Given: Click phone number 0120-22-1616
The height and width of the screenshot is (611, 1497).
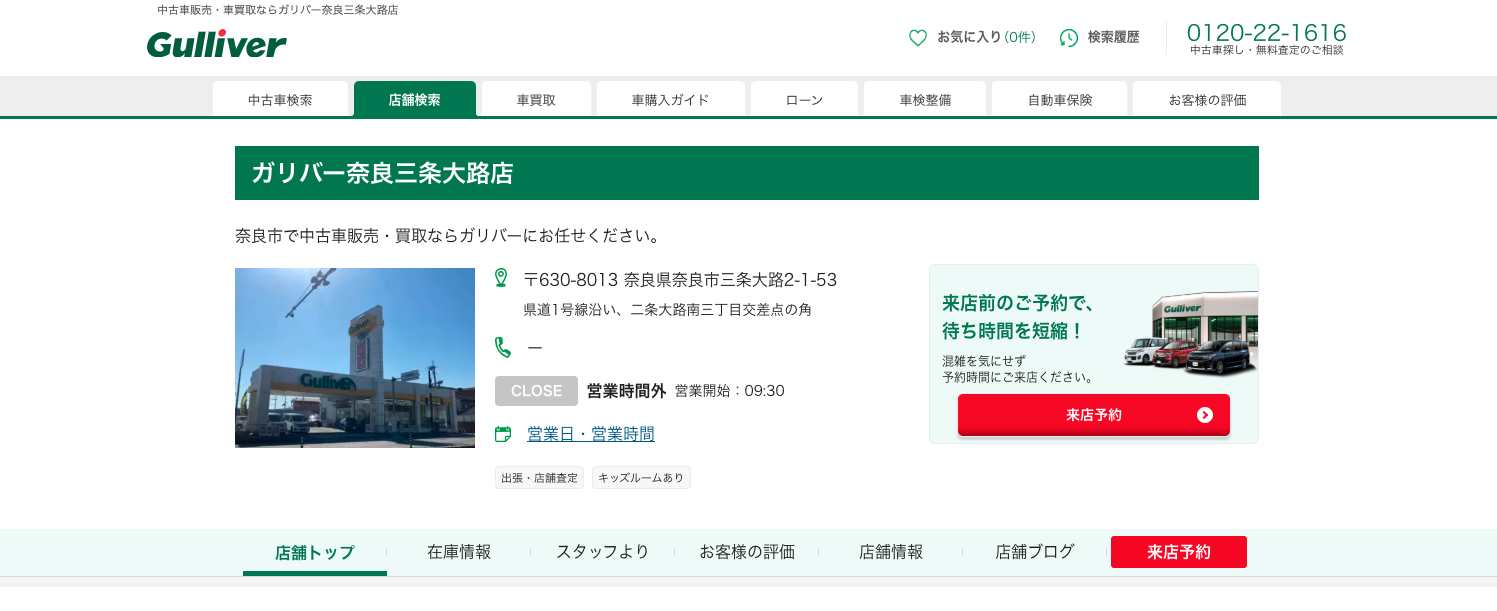Looking at the screenshot, I should pyautogui.click(x=1267, y=32).
